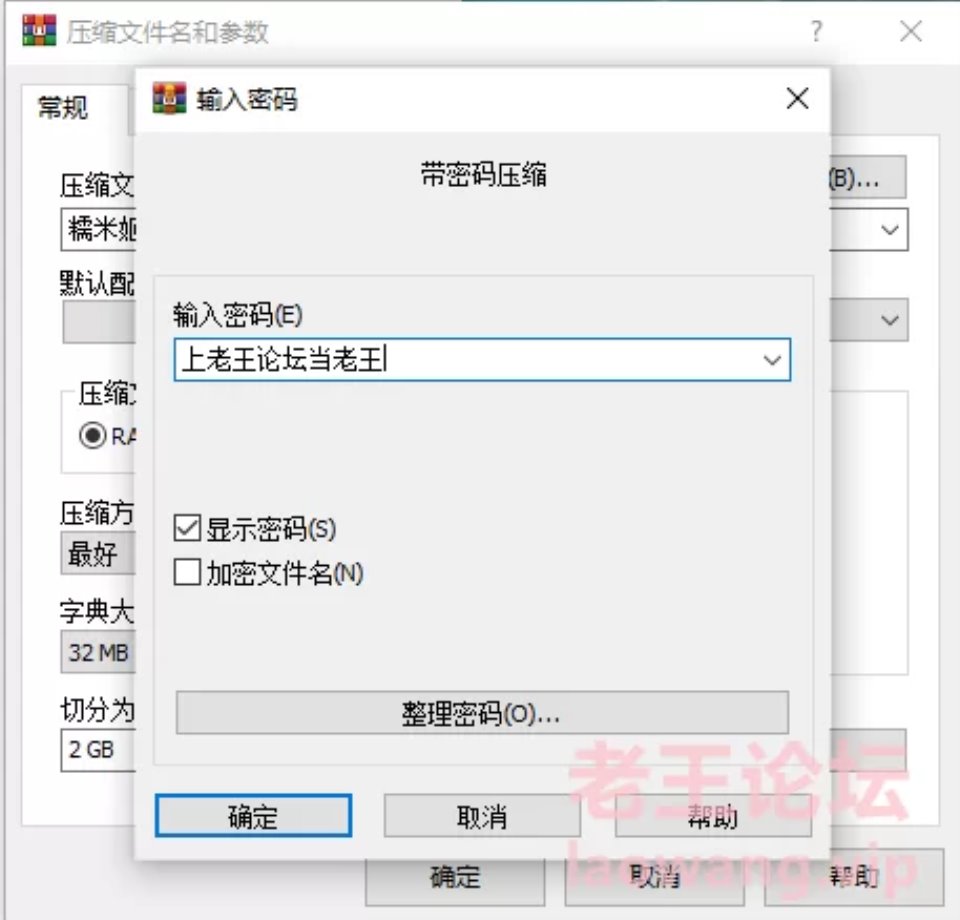
Task: Close the 压缩文件名和参数 window
Action: [910, 31]
